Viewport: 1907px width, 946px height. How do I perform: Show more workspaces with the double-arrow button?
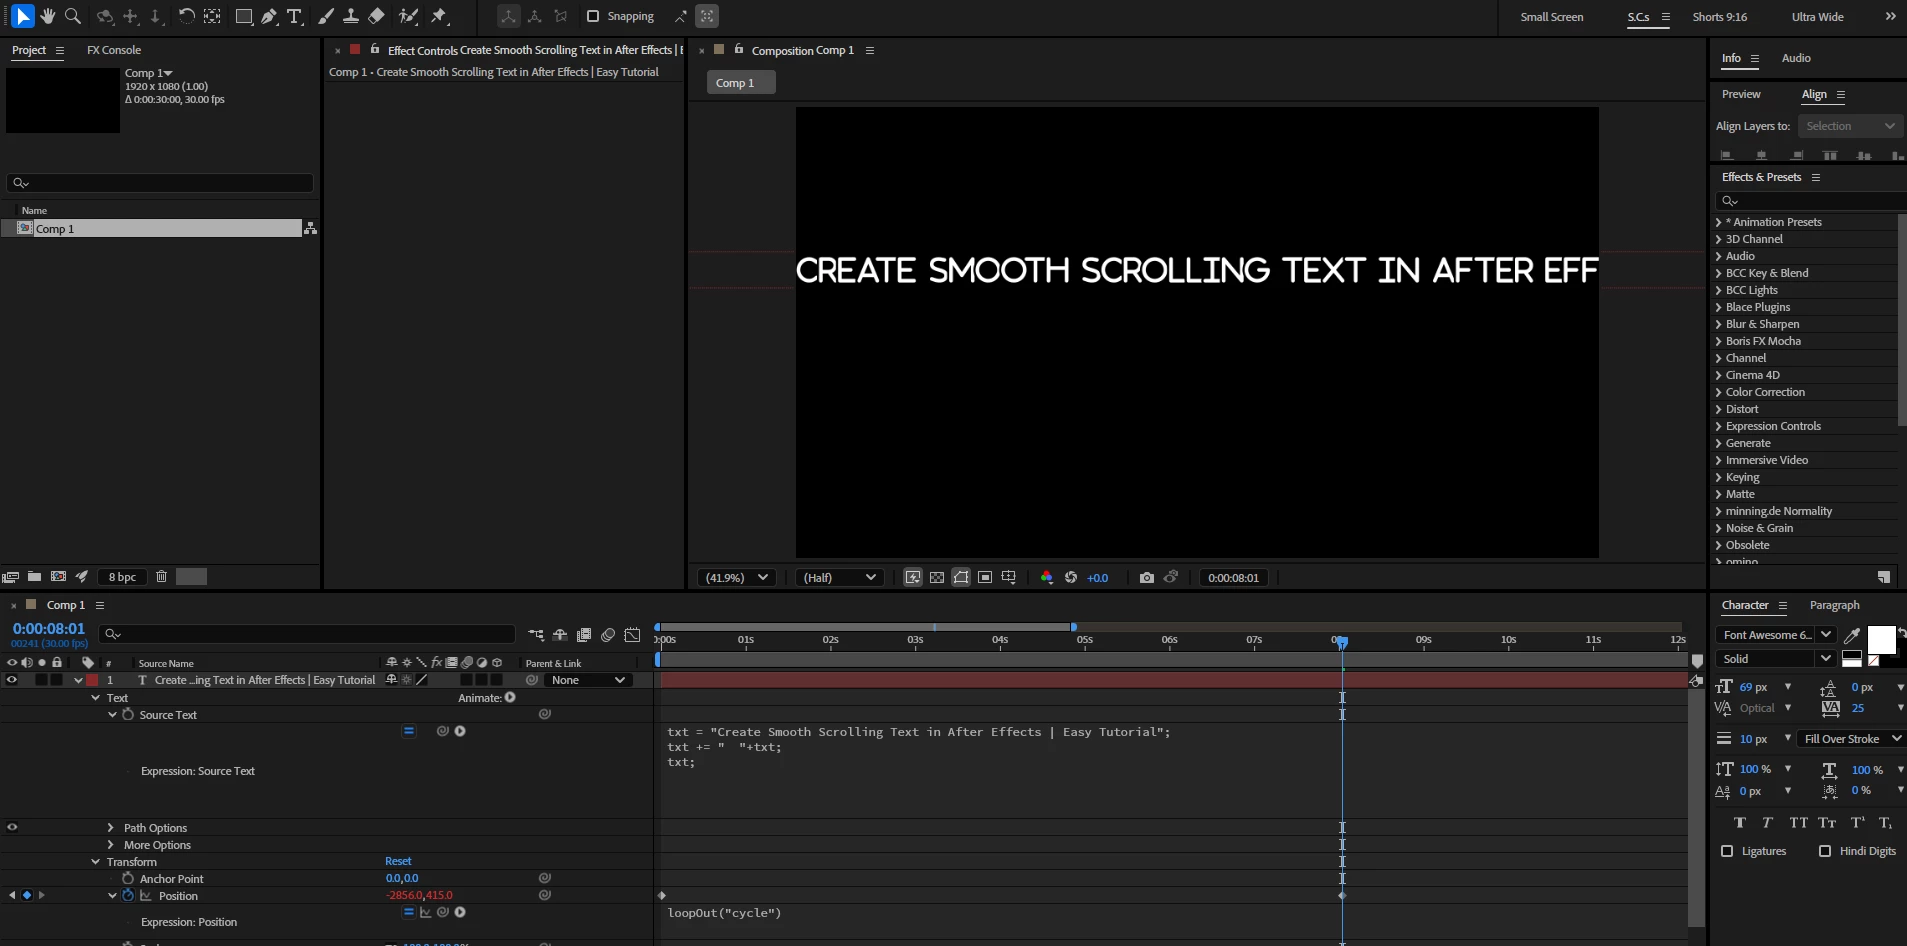[1890, 16]
